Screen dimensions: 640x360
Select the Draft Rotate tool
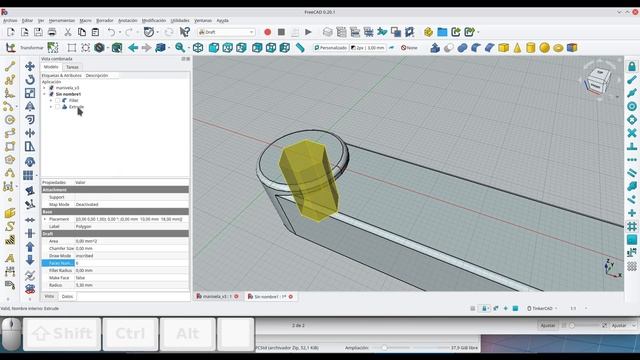30,80
